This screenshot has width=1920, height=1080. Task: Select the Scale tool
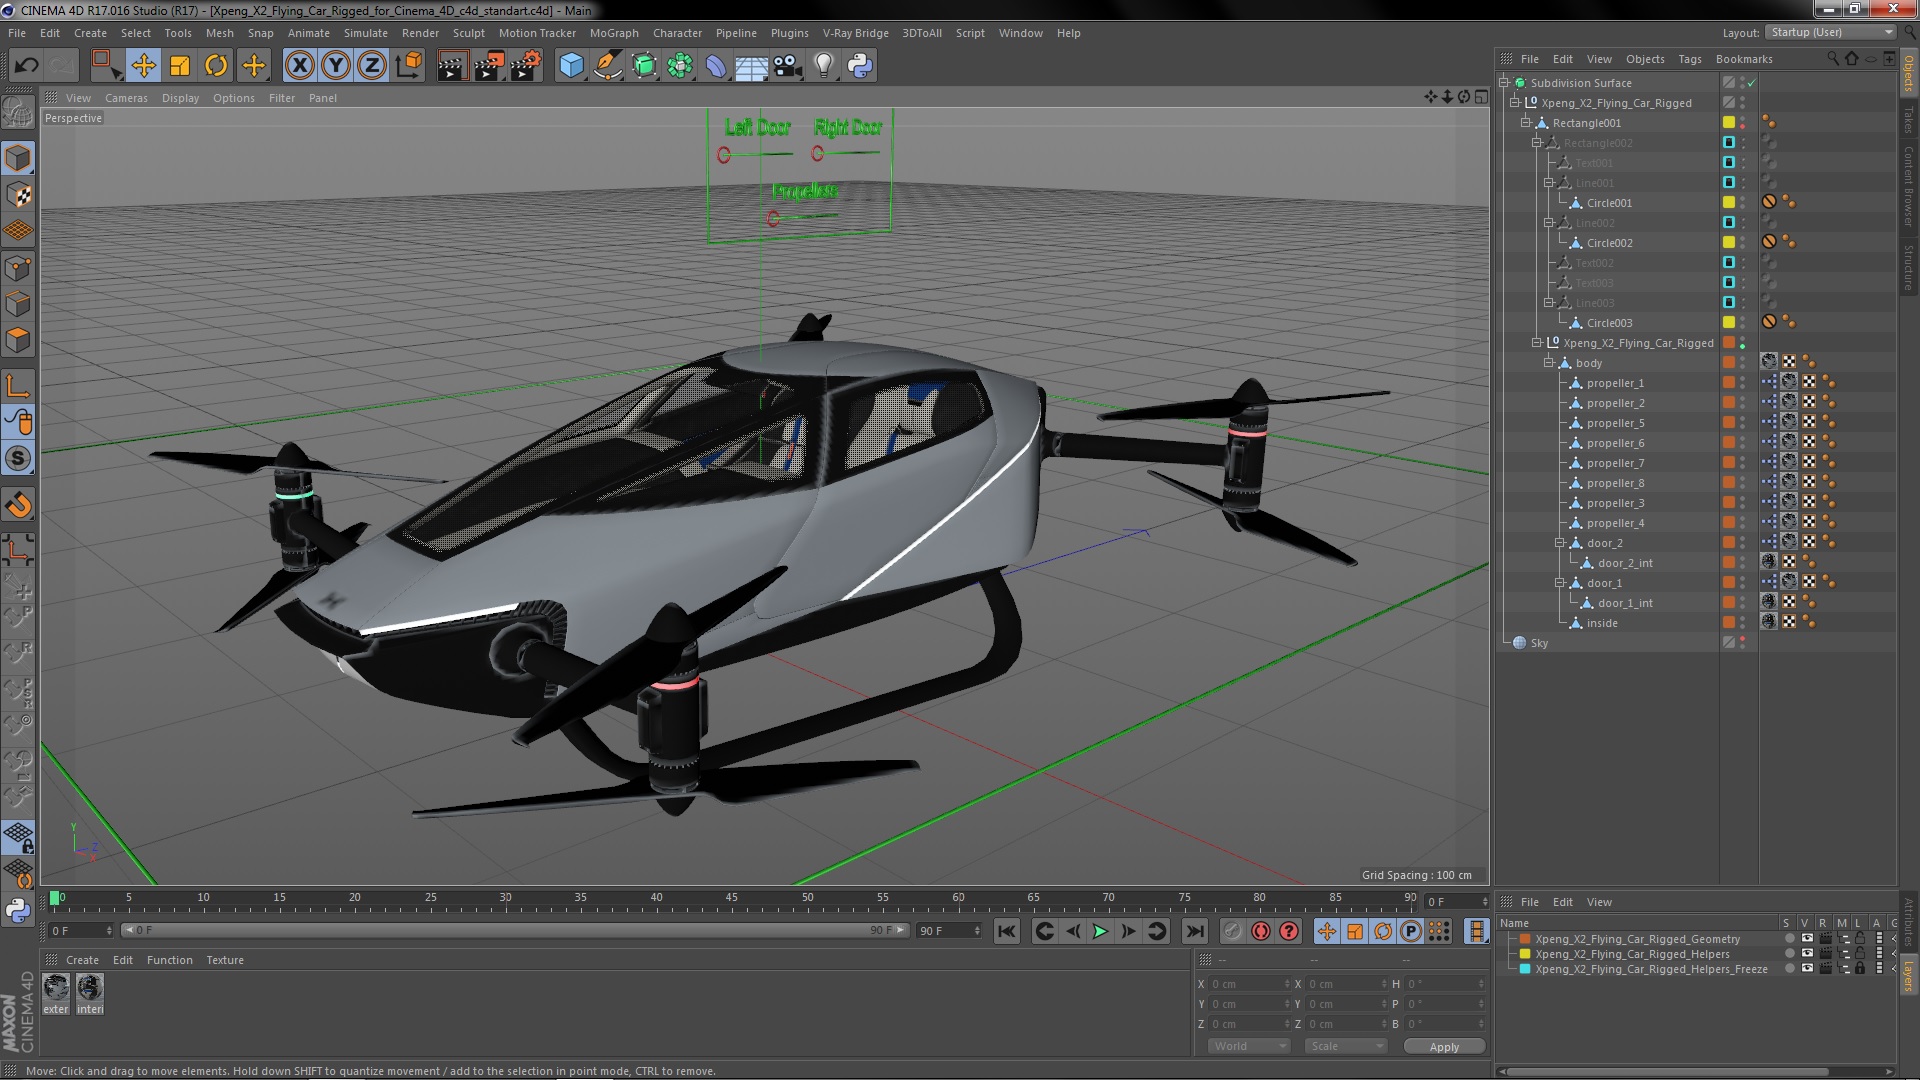[x=180, y=66]
